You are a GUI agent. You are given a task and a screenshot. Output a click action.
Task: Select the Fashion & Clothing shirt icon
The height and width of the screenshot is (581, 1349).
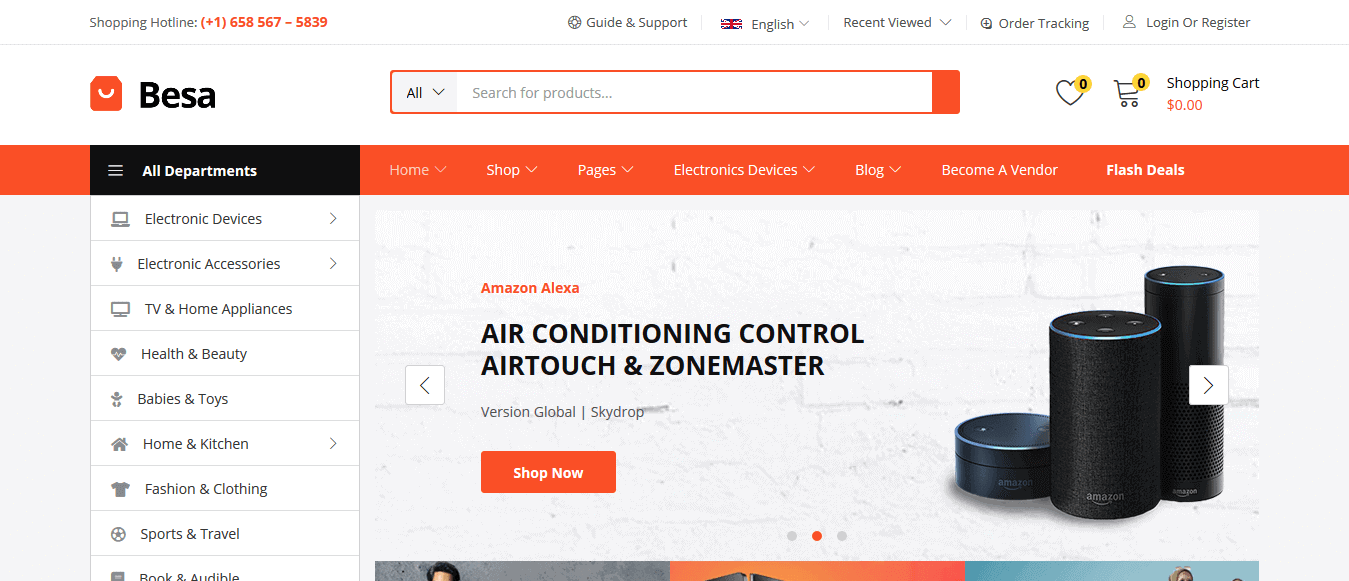(x=120, y=489)
